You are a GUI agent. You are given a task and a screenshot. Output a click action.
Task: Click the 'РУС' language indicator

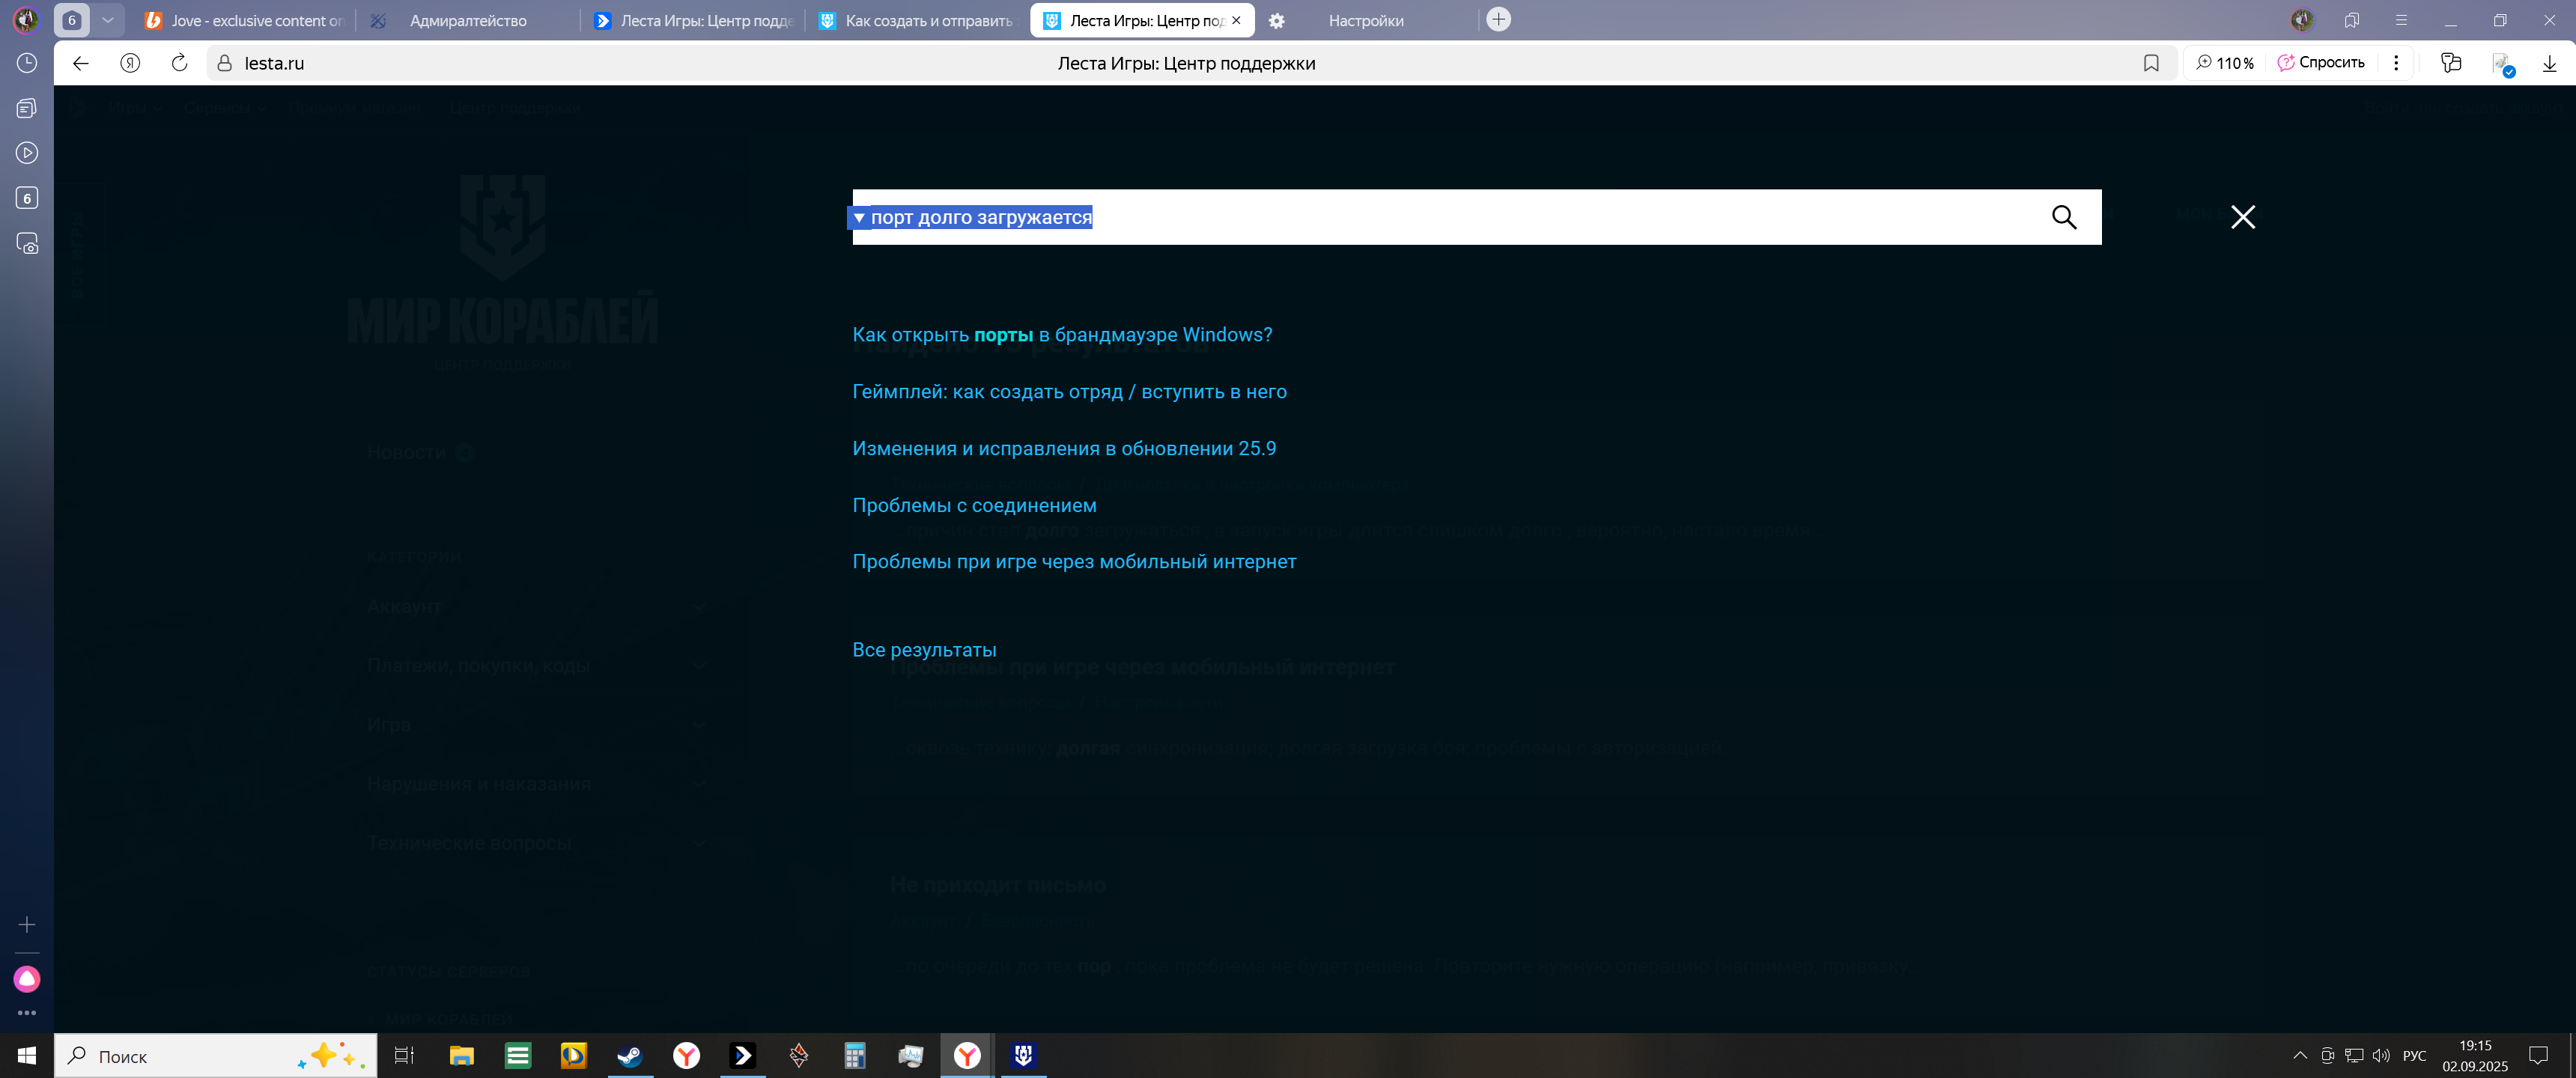pos(2414,1056)
